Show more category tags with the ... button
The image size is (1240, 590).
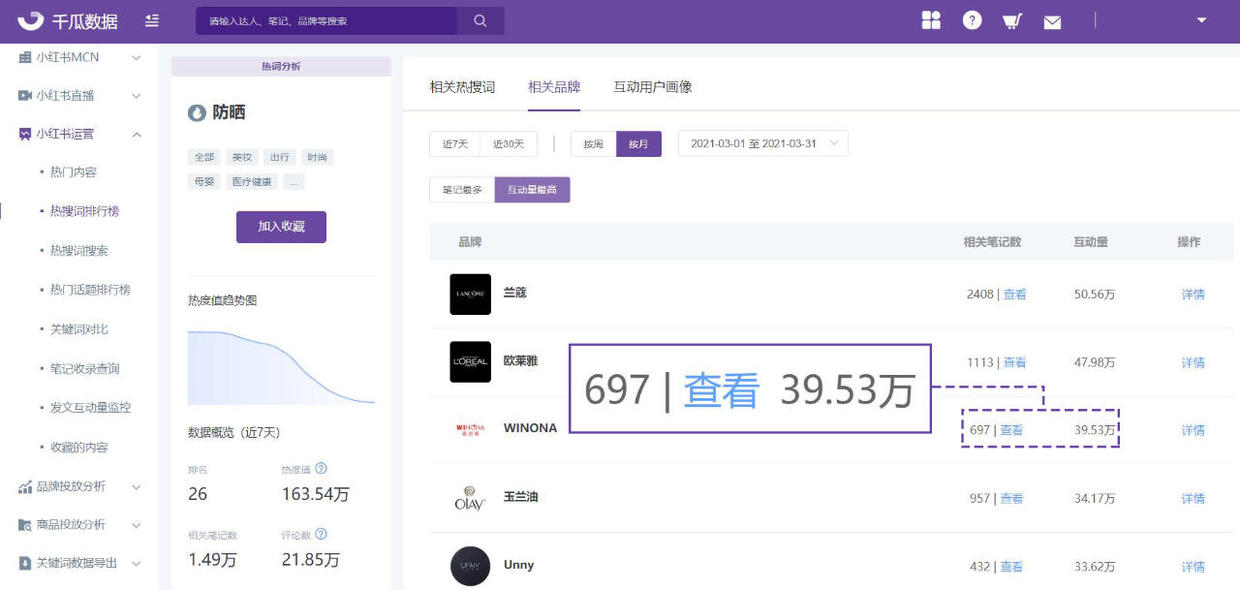tap(294, 182)
